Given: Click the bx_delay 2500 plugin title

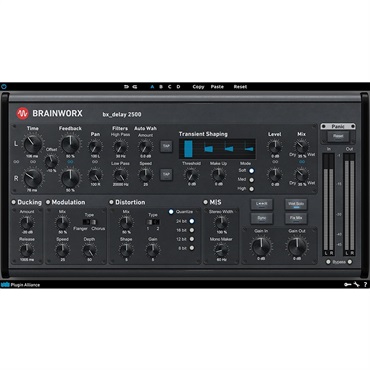Looking at the screenshot, I should 122,114.
